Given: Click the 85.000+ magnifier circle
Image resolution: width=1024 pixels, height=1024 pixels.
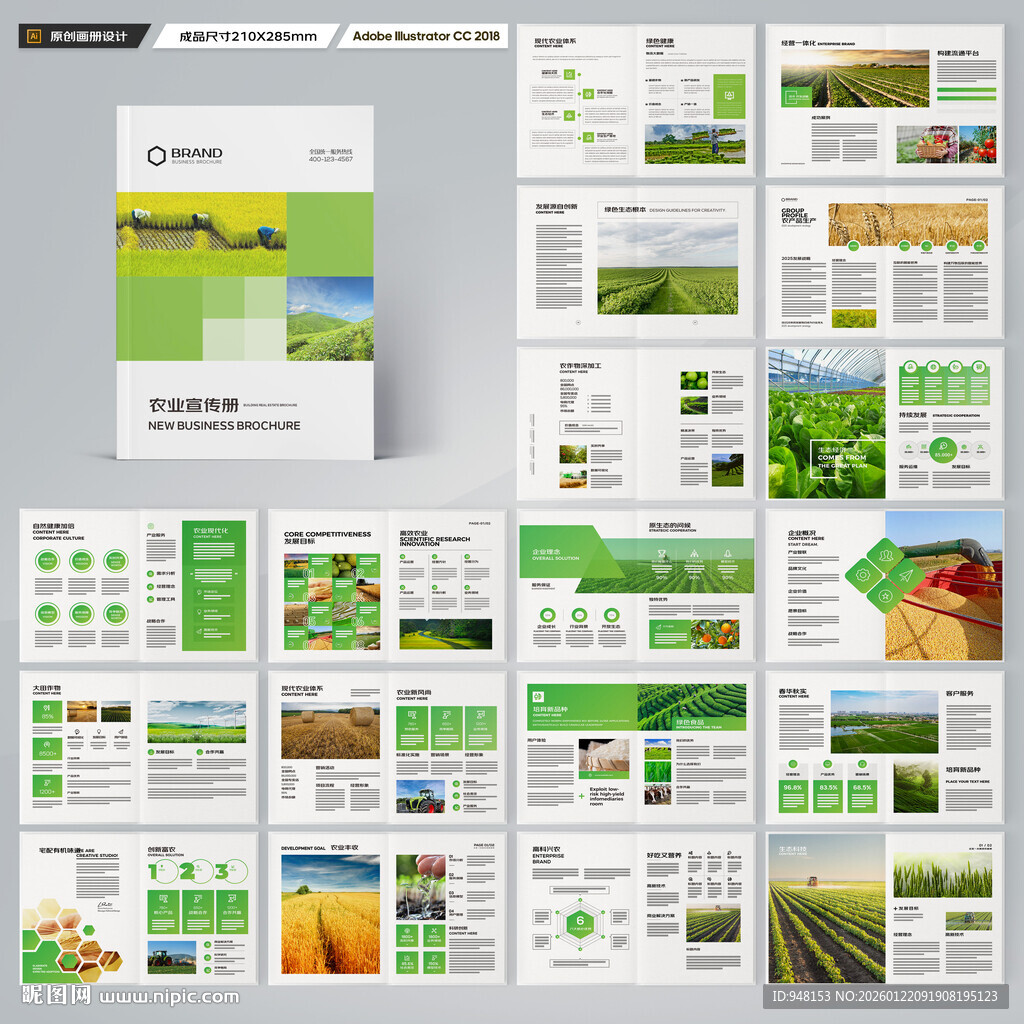Looking at the screenshot, I should point(943,449).
